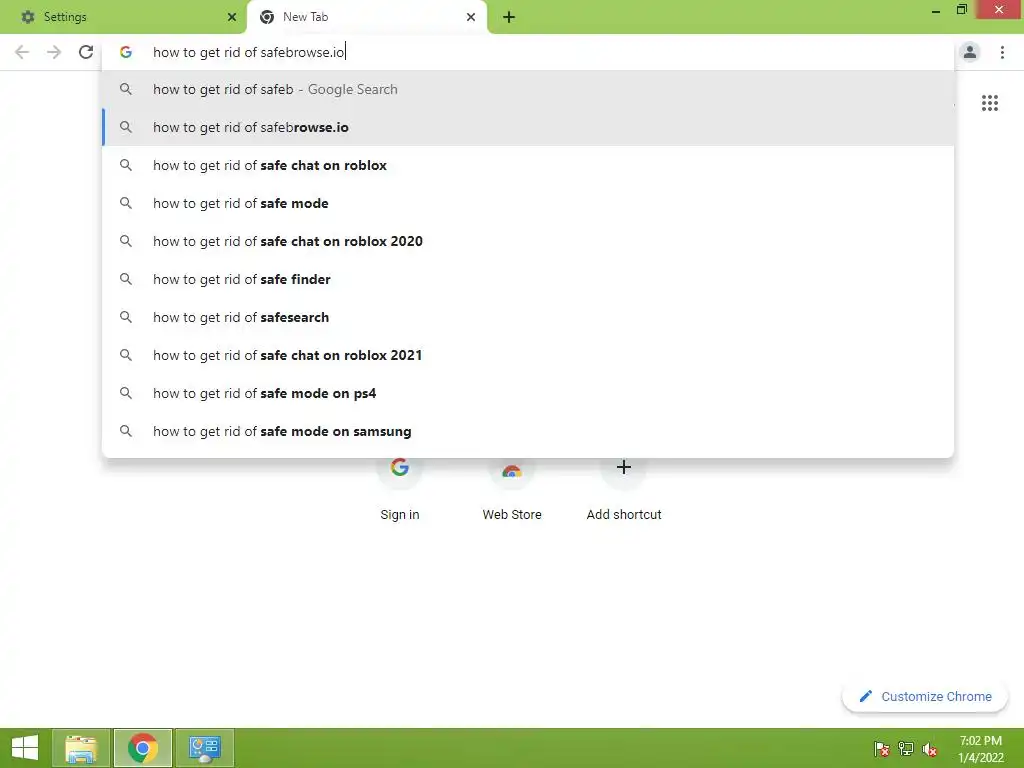Choose the 'safesearch' suggestion
Image resolution: width=1024 pixels, height=768 pixels.
(528, 317)
